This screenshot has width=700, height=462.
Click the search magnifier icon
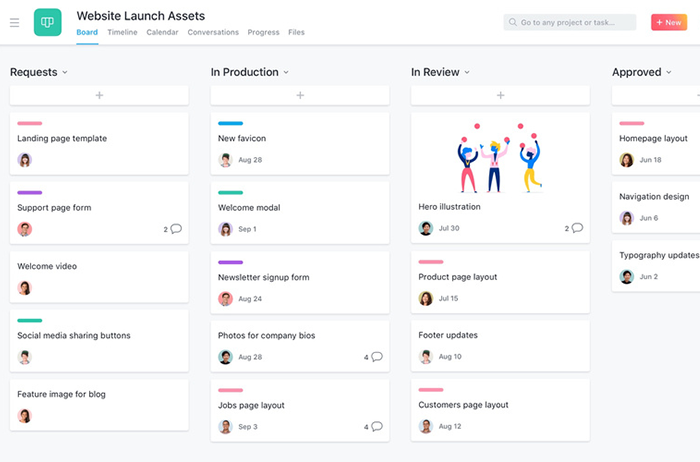tap(512, 22)
